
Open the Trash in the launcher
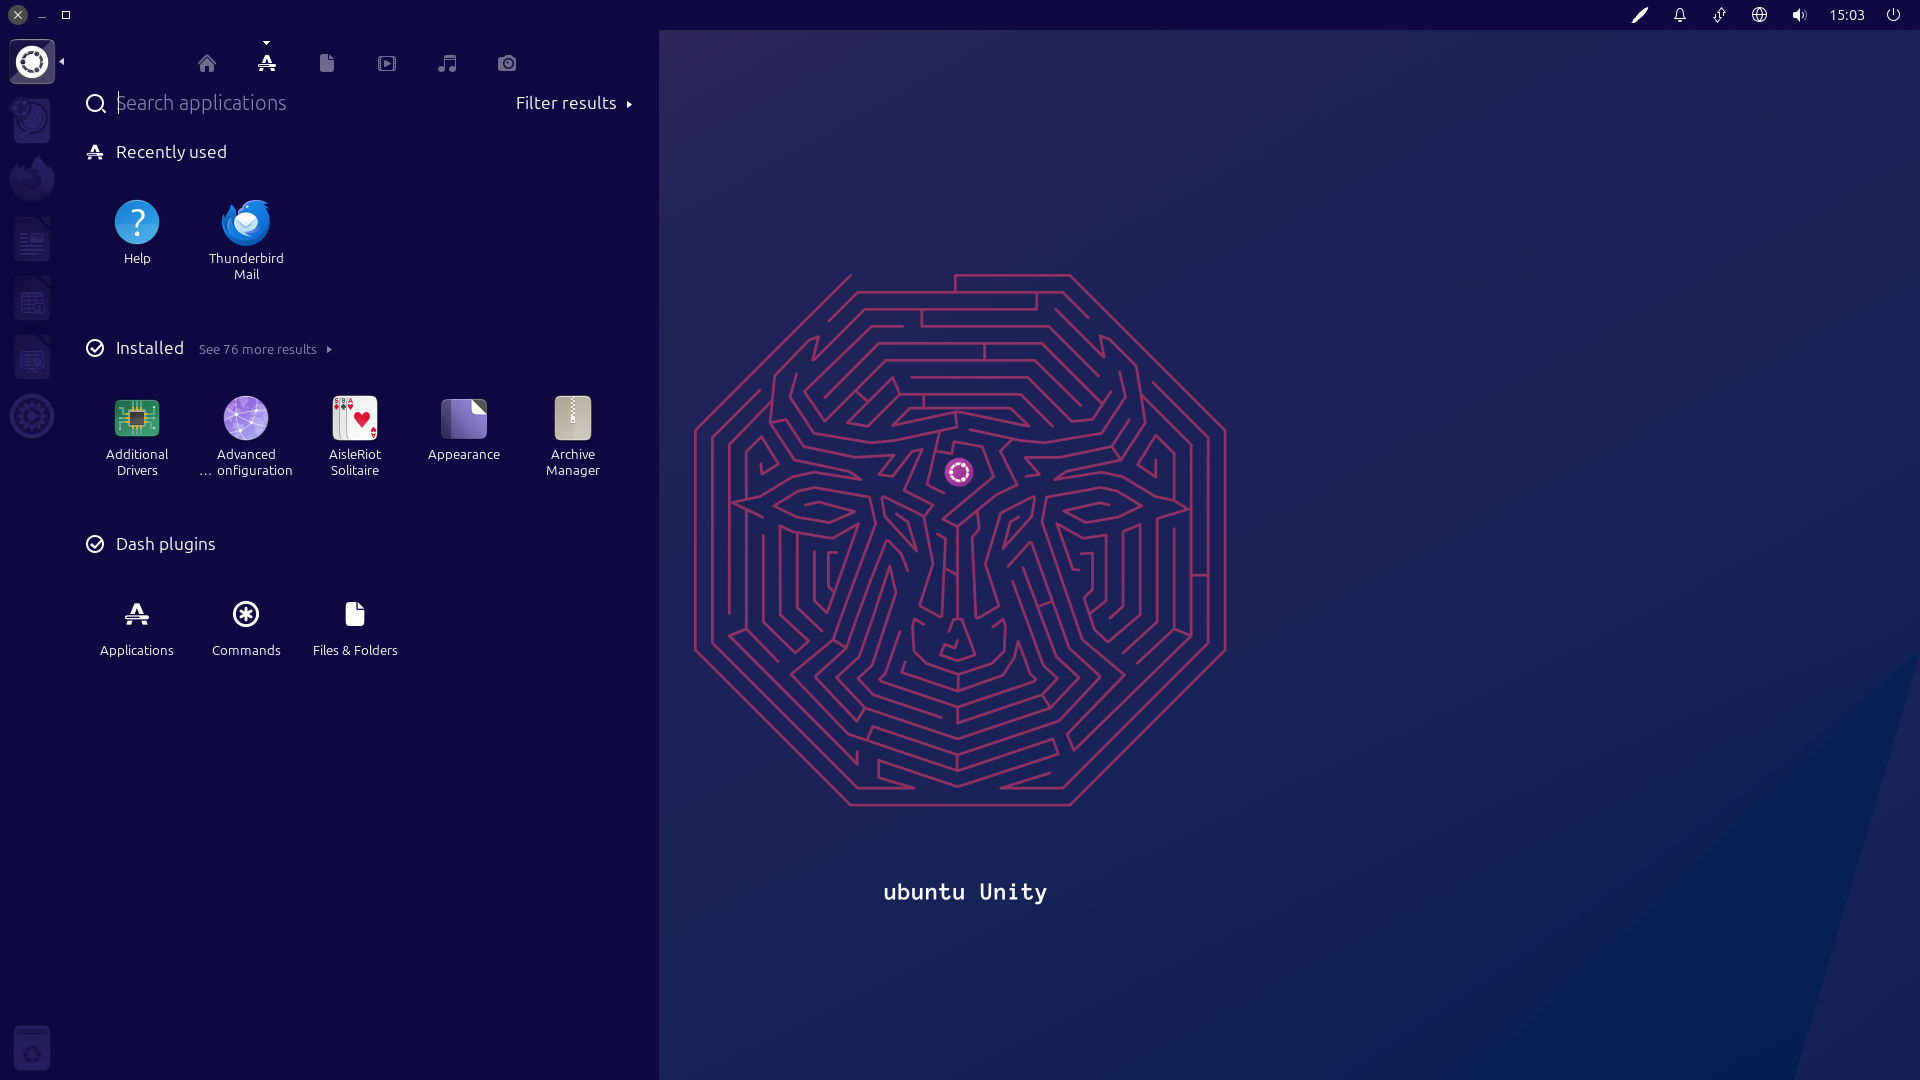pyautogui.click(x=32, y=1048)
